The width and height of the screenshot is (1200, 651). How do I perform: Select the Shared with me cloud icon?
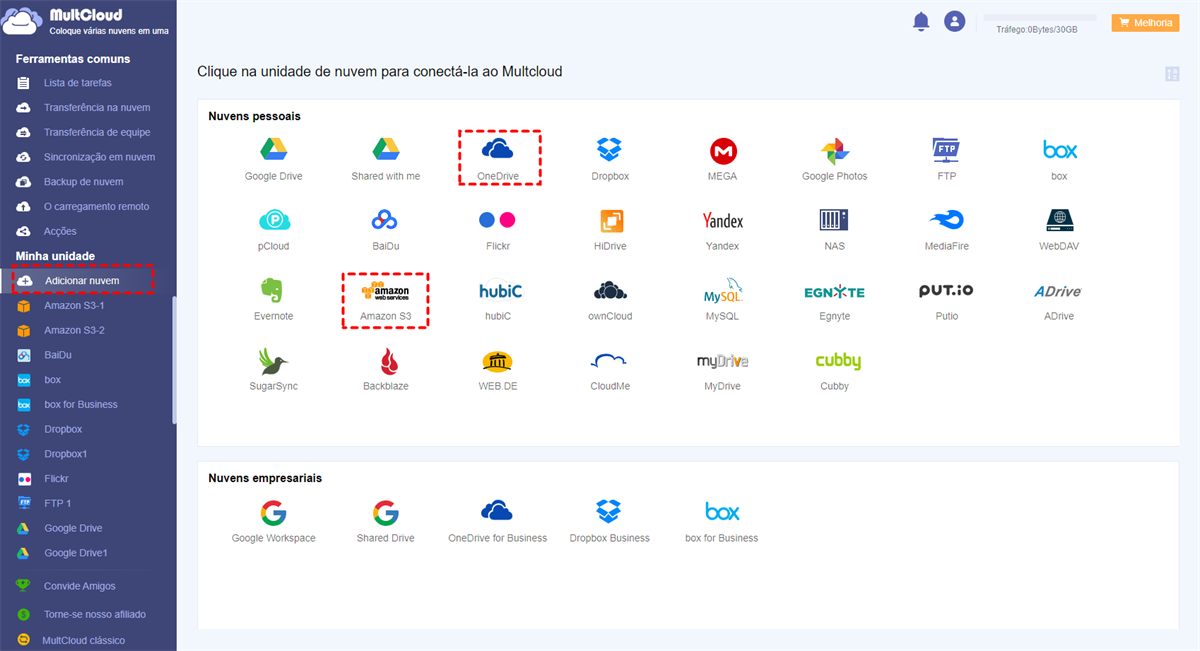pyautogui.click(x=386, y=159)
